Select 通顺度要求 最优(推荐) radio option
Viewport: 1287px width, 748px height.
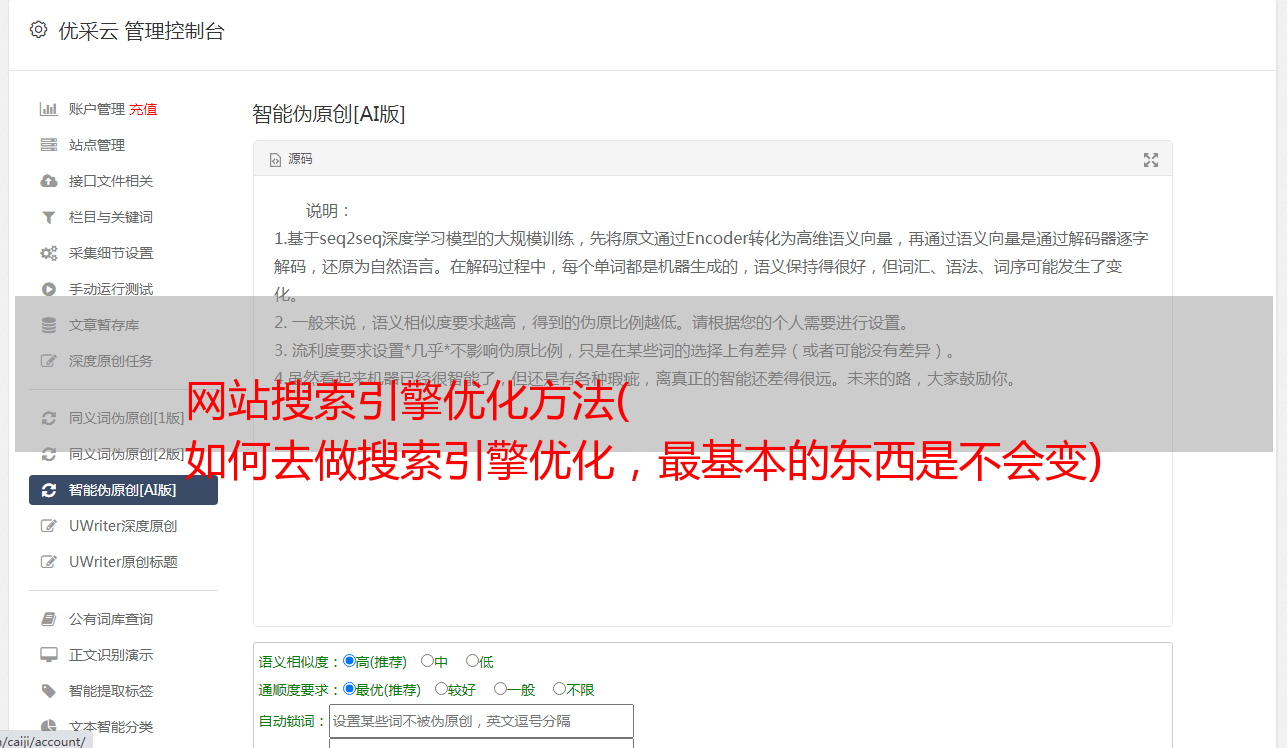point(349,689)
